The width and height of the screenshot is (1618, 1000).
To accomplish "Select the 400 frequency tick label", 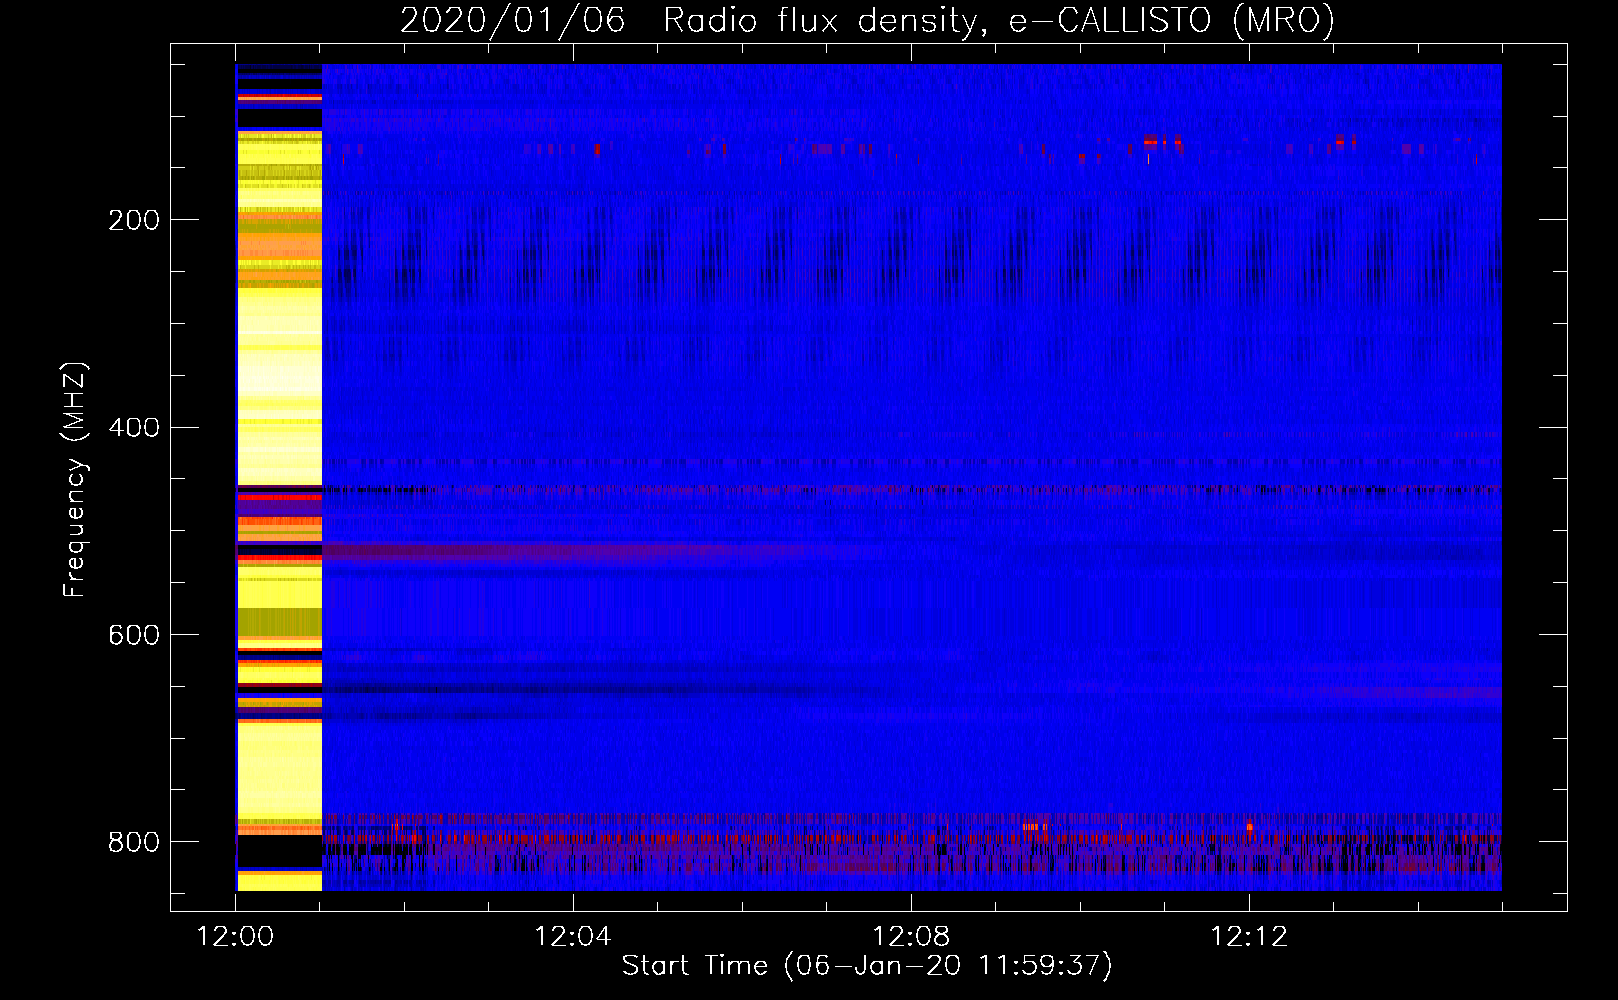I will [x=134, y=428].
